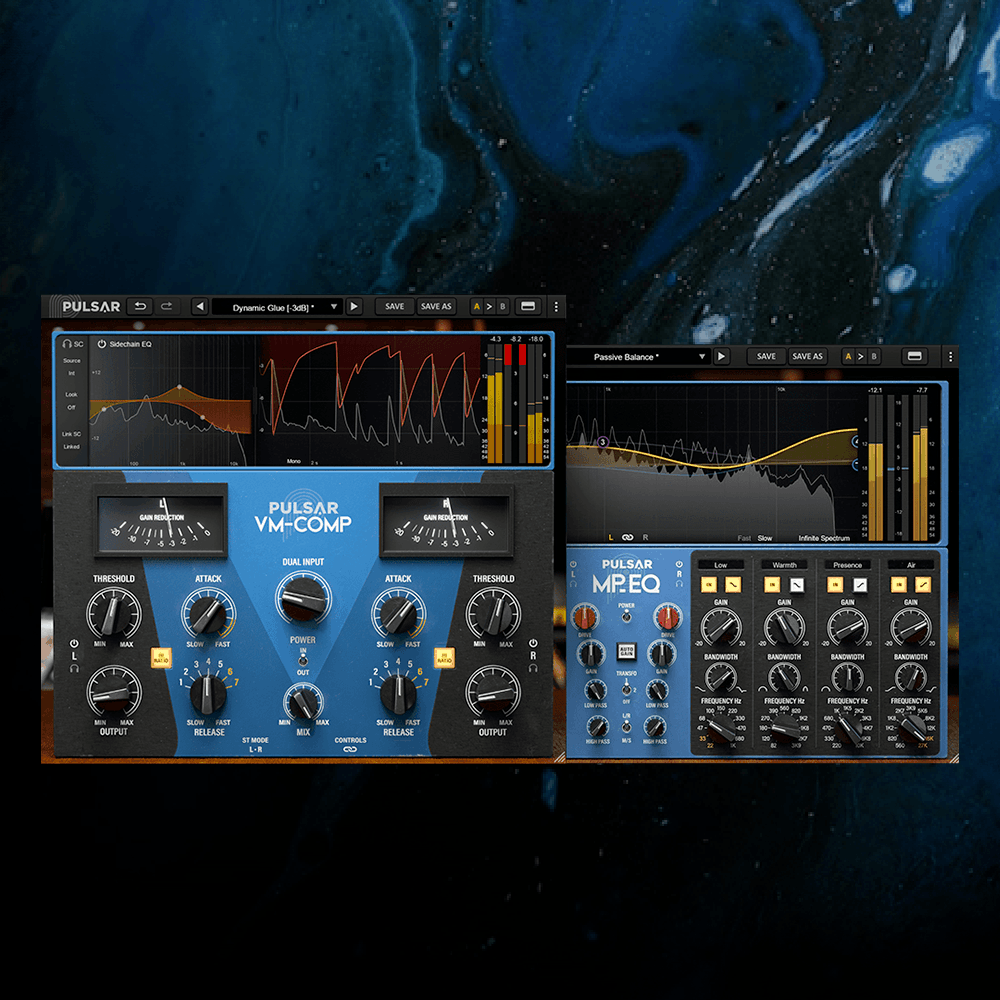Image resolution: width=1000 pixels, height=1000 pixels.
Task: Change the ST MODE L-R setting
Action: tap(255, 745)
